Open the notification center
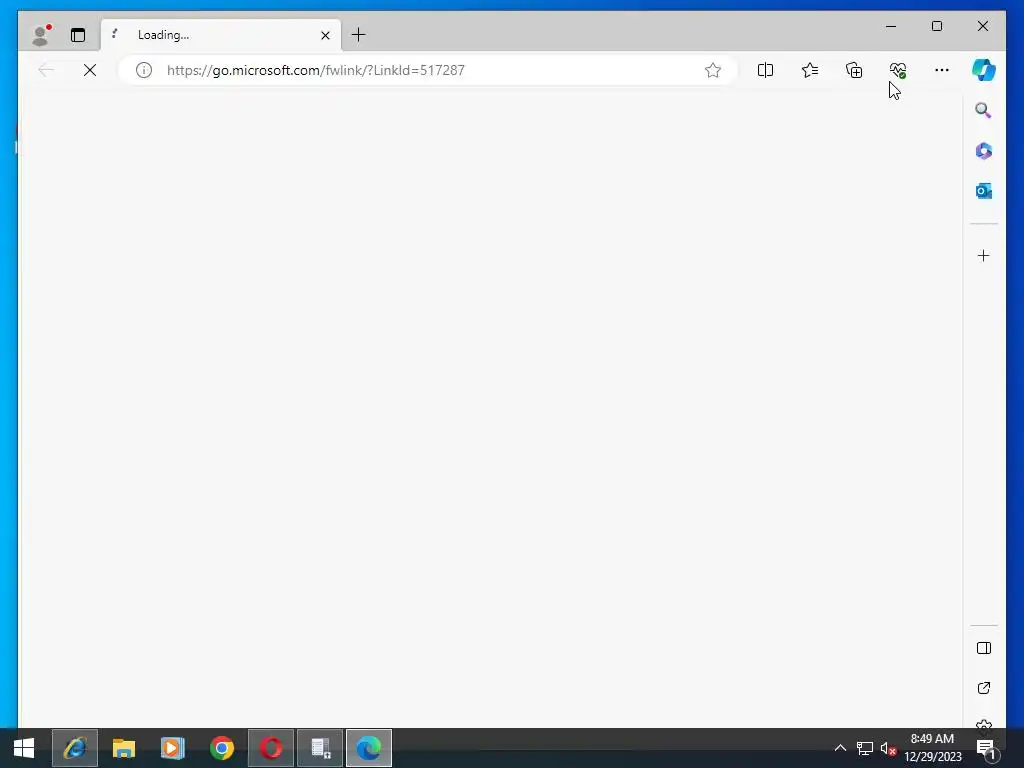1024x768 pixels. coord(986,748)
